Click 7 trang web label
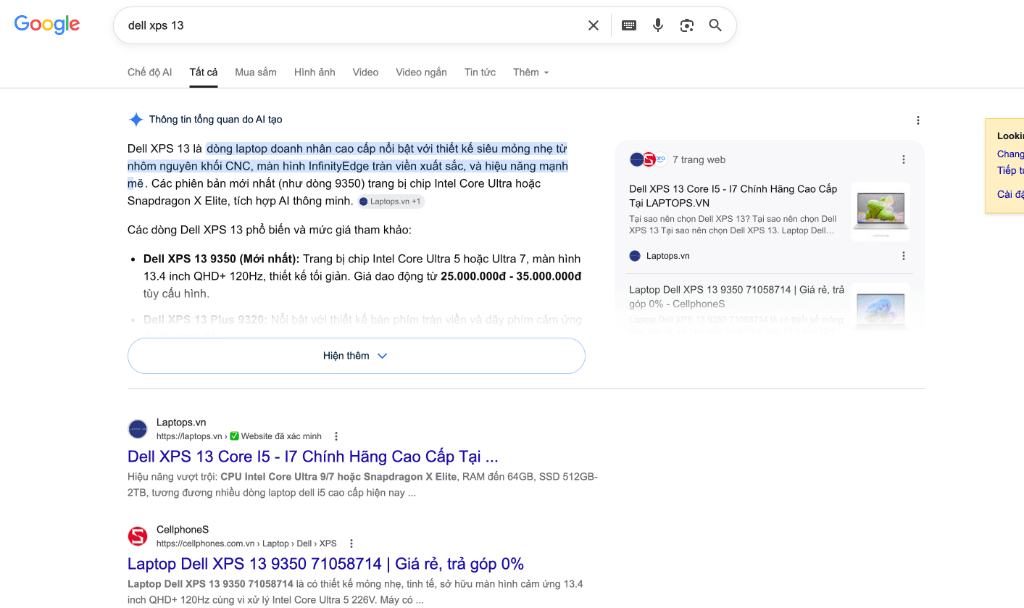This screenshot has width=1024, height=608. click(699, 159)
